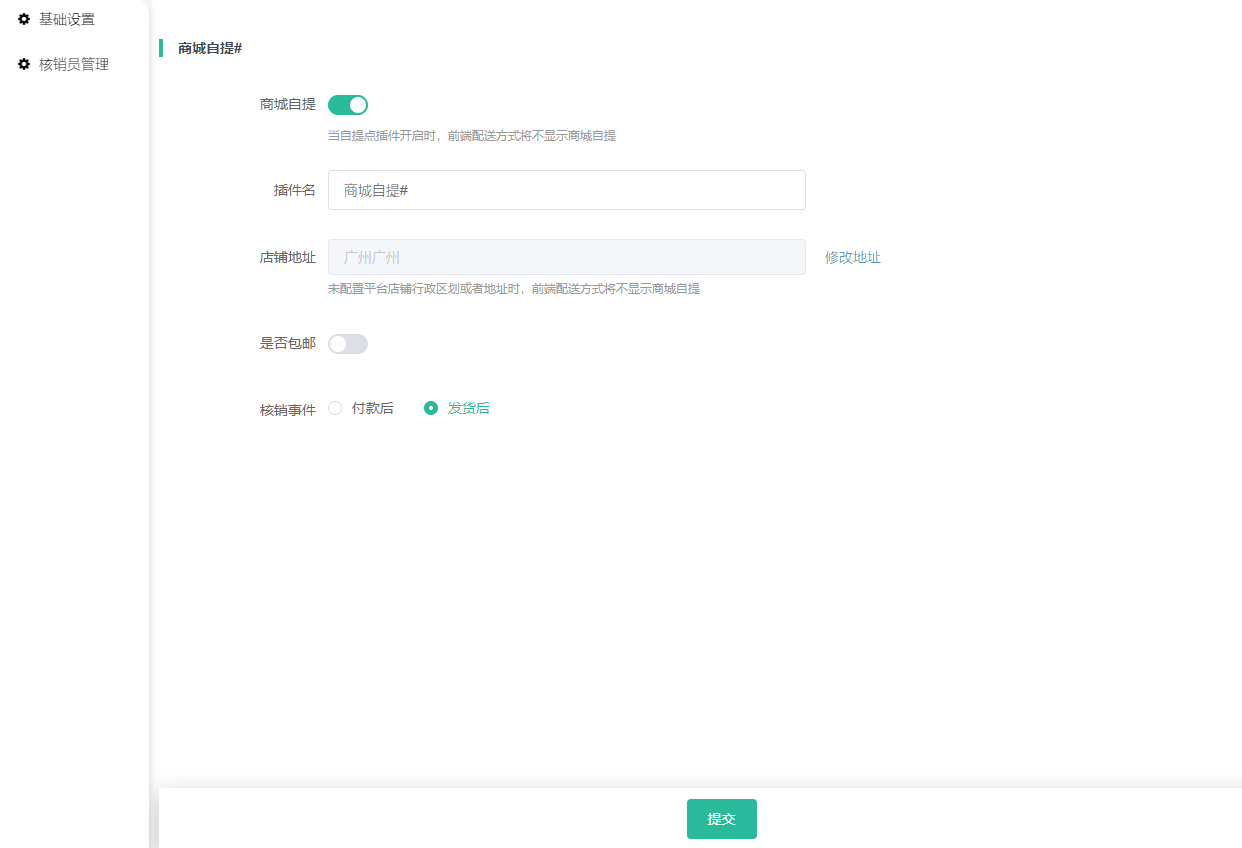
Task: Click the disabled 店铺地址 field showing 广州广州
Action: click(566, 257)
